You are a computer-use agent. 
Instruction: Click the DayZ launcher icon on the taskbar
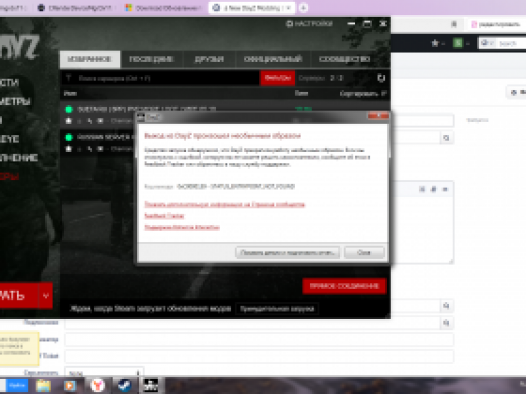click(x=151, y=385)
